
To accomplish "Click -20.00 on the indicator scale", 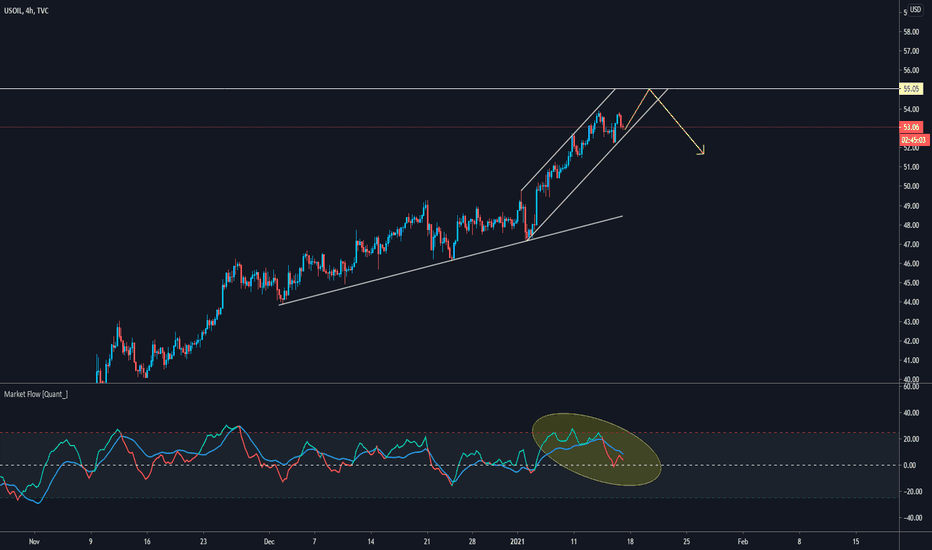I will (910, 492).
